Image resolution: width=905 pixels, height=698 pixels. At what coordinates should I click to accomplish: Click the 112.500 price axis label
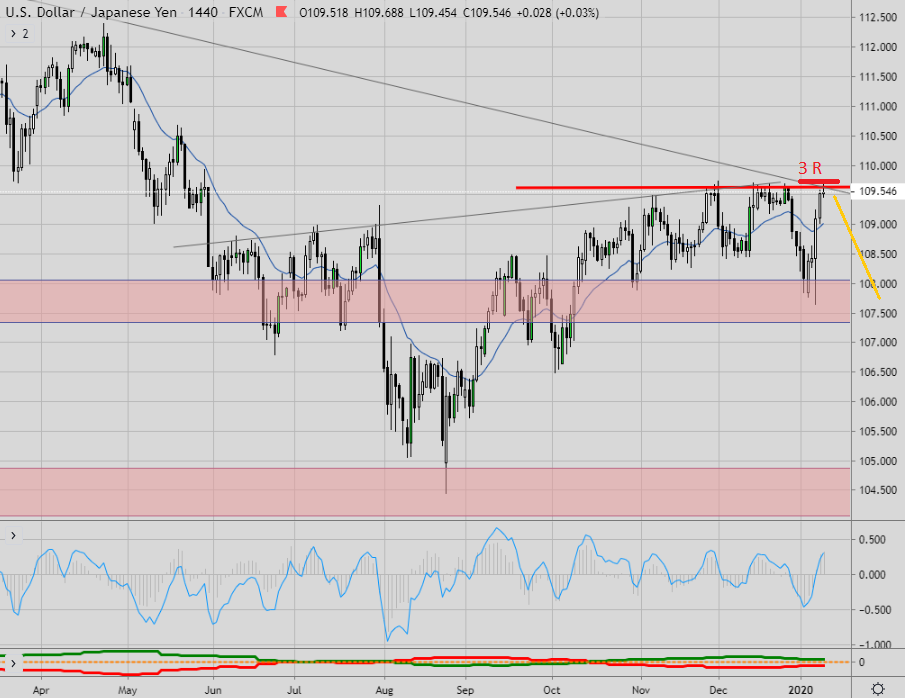click(x=878, y=18)
